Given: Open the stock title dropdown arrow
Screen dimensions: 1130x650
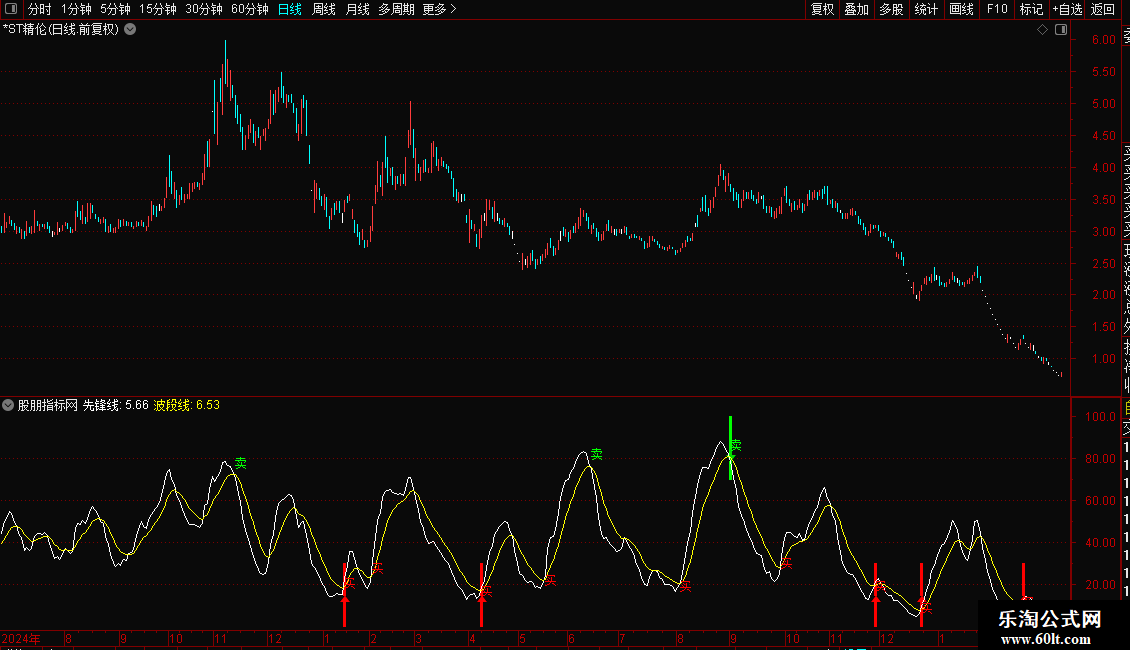Looking at the screenshot, I should (x=130, y=30).
